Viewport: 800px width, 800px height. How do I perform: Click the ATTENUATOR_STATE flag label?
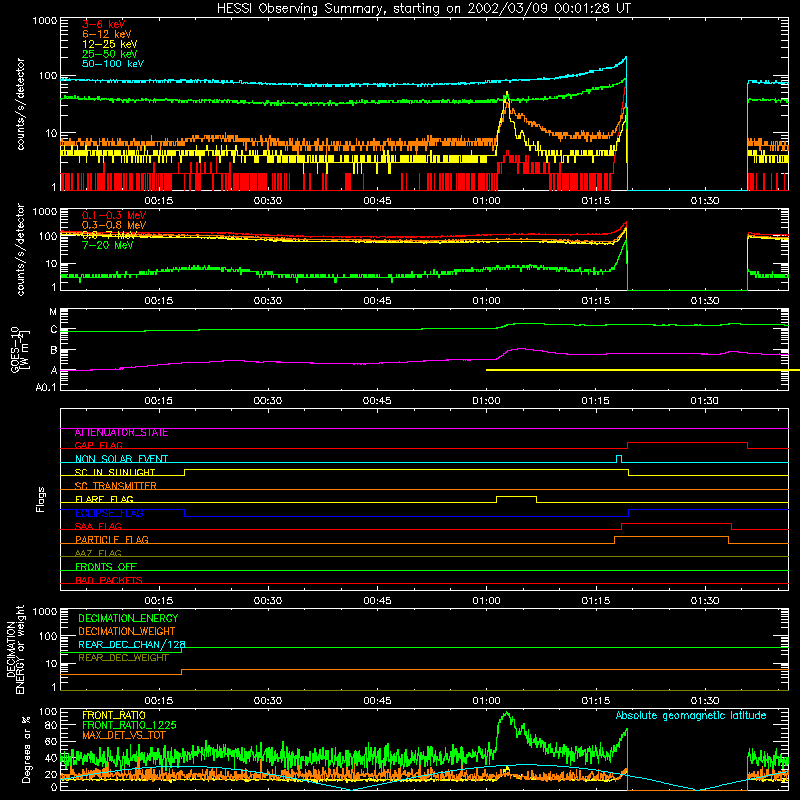coord(121,433)
